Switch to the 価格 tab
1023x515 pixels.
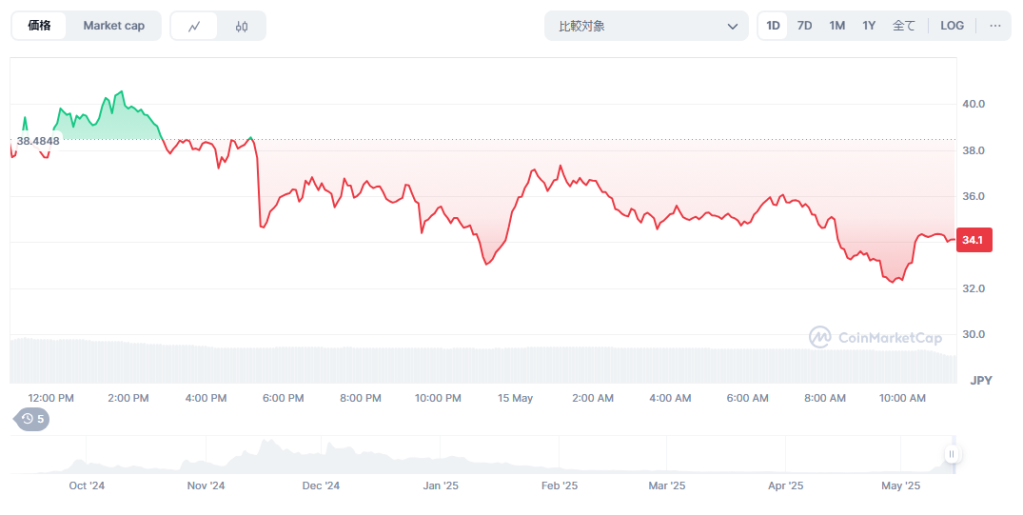click(x=40, y=26)
